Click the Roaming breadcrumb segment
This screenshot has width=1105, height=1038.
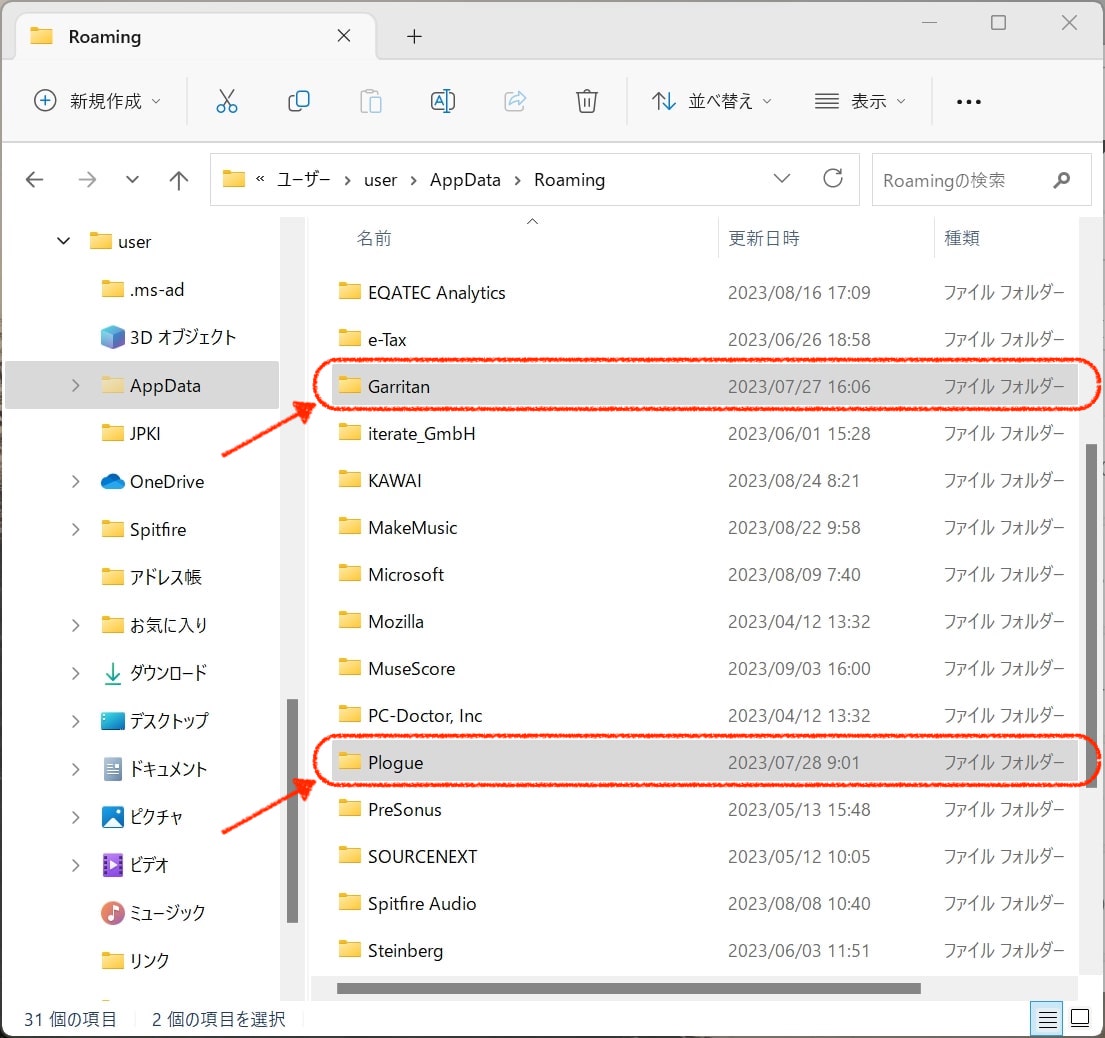[x=569, y=180]
